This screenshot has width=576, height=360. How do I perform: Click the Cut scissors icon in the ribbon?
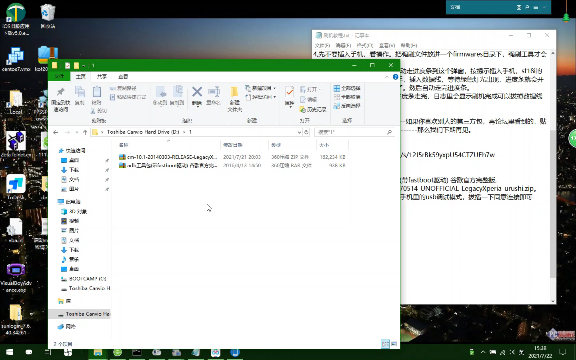coord(98,111)
